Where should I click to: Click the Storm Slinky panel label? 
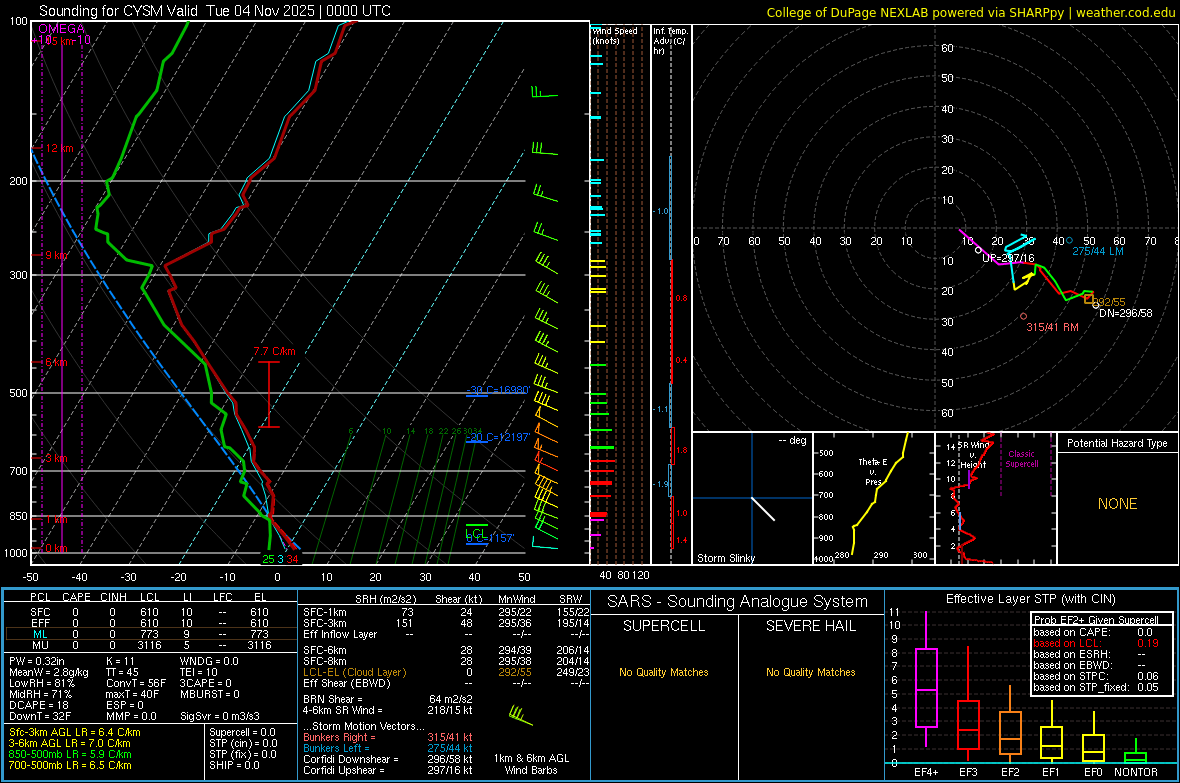coord(725,558)
